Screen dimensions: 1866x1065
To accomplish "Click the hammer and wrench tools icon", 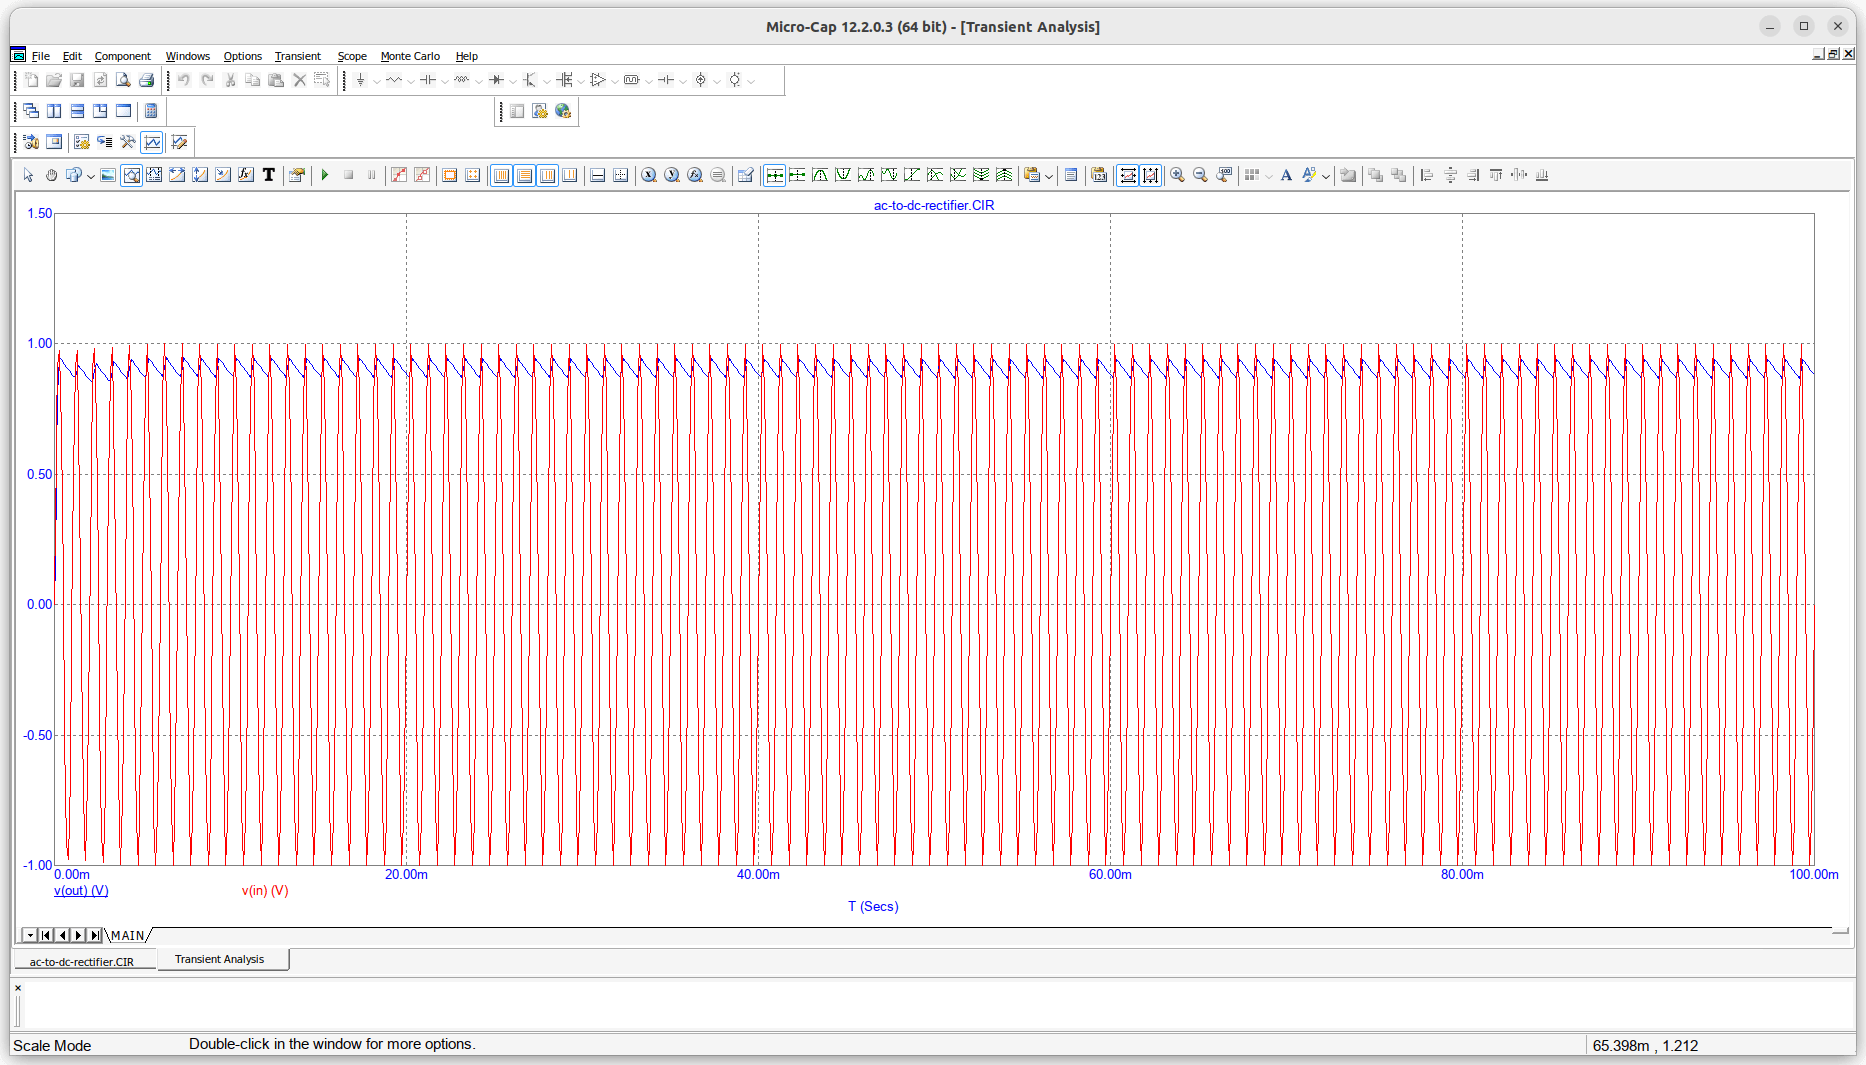I will [128, 142].
